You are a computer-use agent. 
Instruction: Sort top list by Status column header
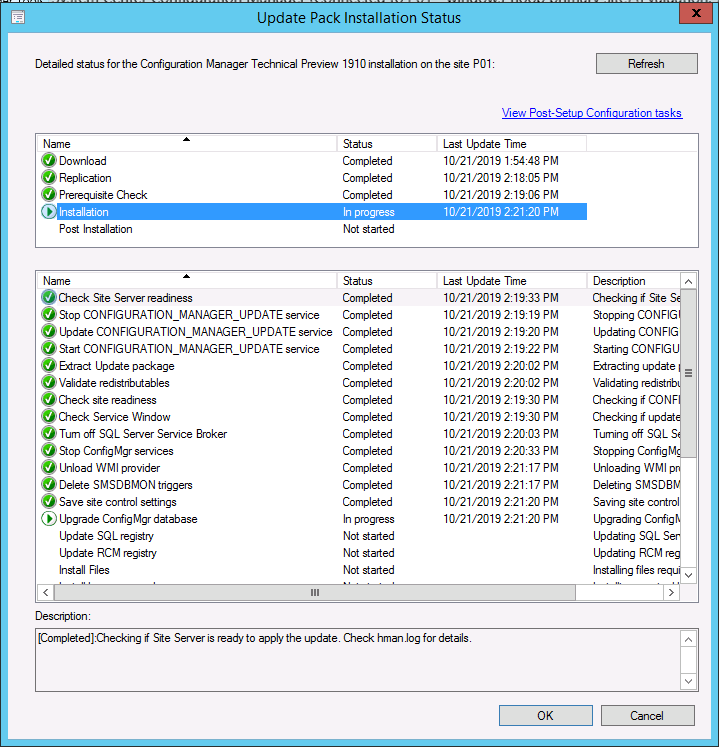pos(387,144)
